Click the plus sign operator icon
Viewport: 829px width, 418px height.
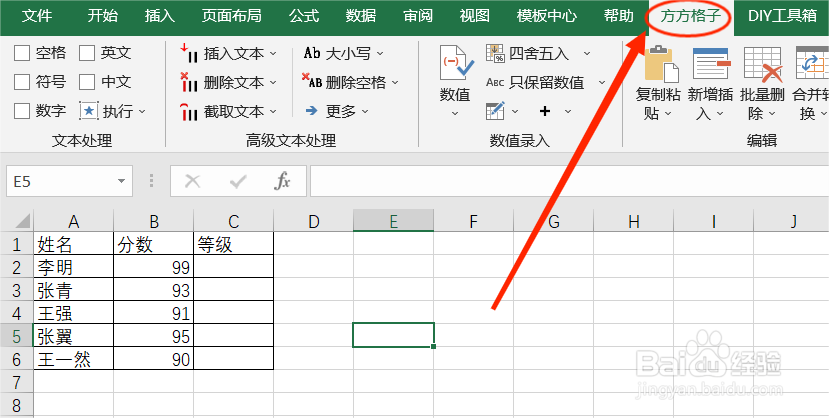click(545, 111)
